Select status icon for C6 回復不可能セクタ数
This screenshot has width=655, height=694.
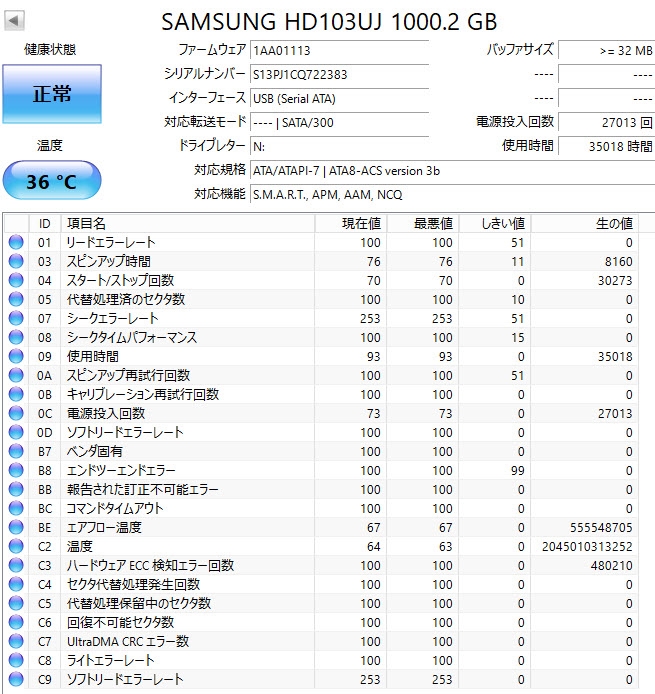(16, 623)
